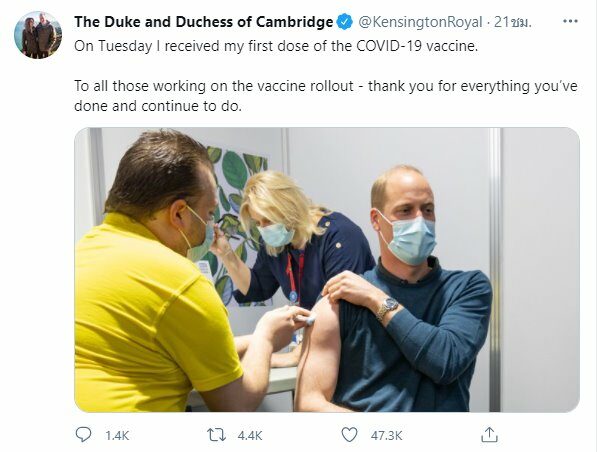Click the vaccine rollout thank-you paragraph
Image resolution: width=597 pixels, height=452 pixels.
(x=326, y=96)
